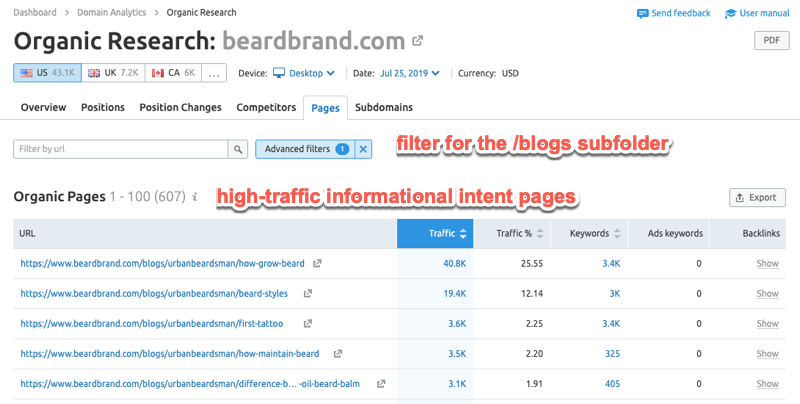Screen dimensions: 800x404
Task: Open external link icon for how-maintain-beard URL
Action: (x=338, y=354)
